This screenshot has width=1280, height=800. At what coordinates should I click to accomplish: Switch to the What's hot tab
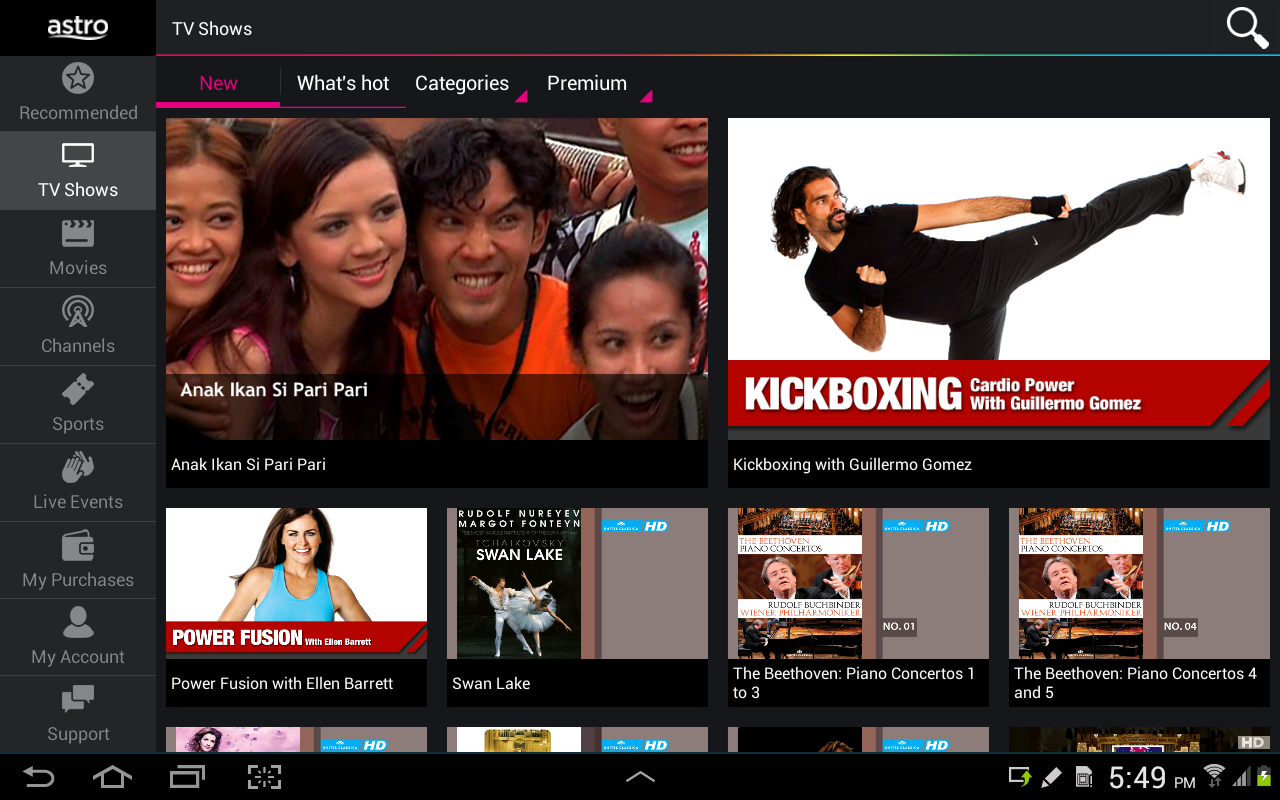coord(343,84)
